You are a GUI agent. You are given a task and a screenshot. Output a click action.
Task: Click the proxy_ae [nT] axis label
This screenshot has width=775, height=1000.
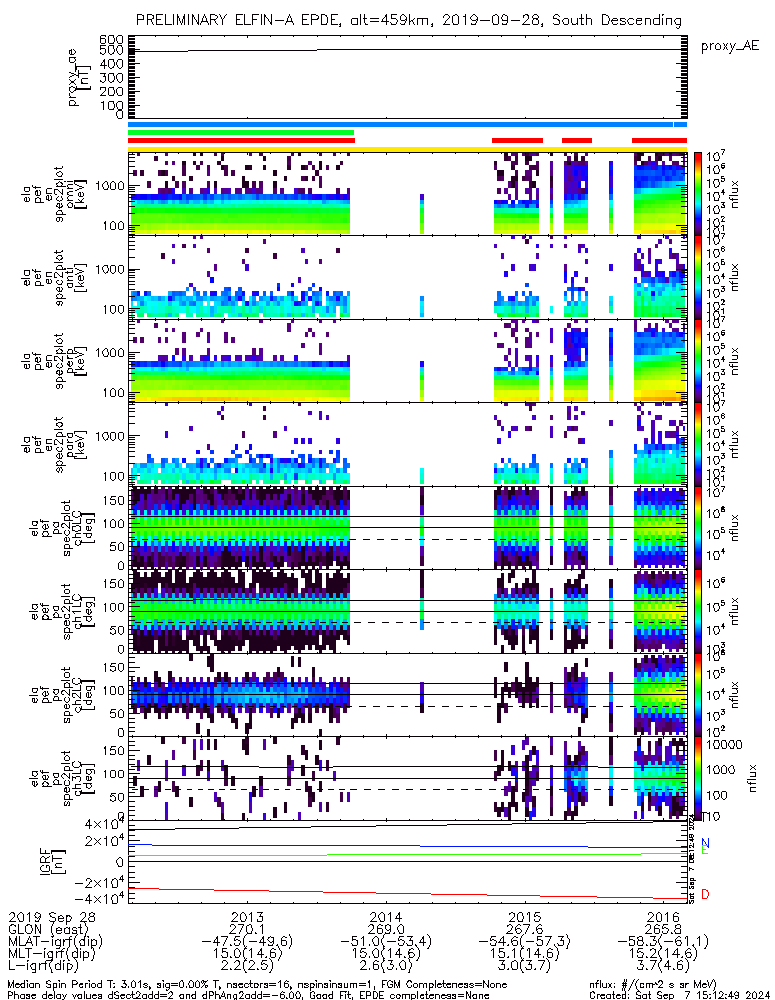point(78,77)
